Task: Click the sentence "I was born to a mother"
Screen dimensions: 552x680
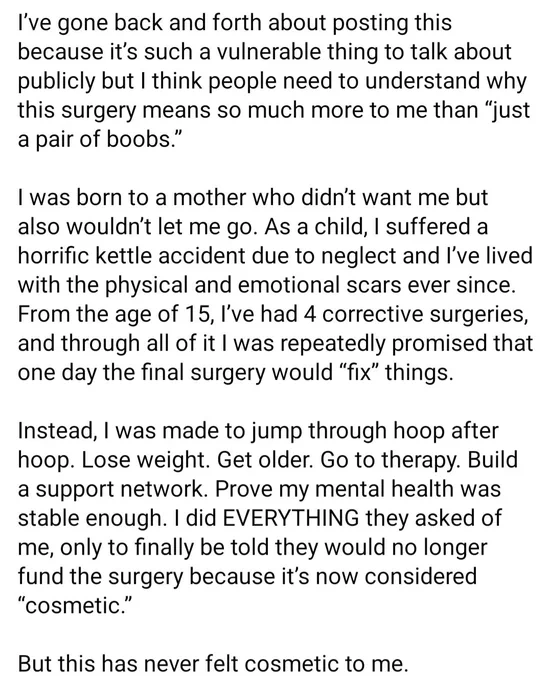Action: click(x=253, y=212)
